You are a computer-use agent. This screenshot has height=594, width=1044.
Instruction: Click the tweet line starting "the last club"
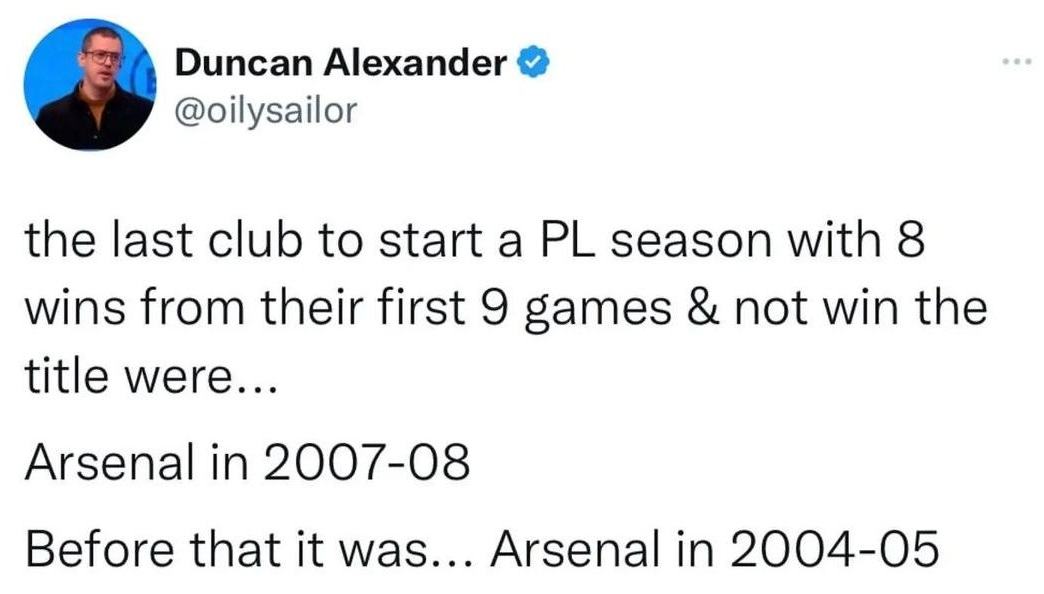[475, 239]
